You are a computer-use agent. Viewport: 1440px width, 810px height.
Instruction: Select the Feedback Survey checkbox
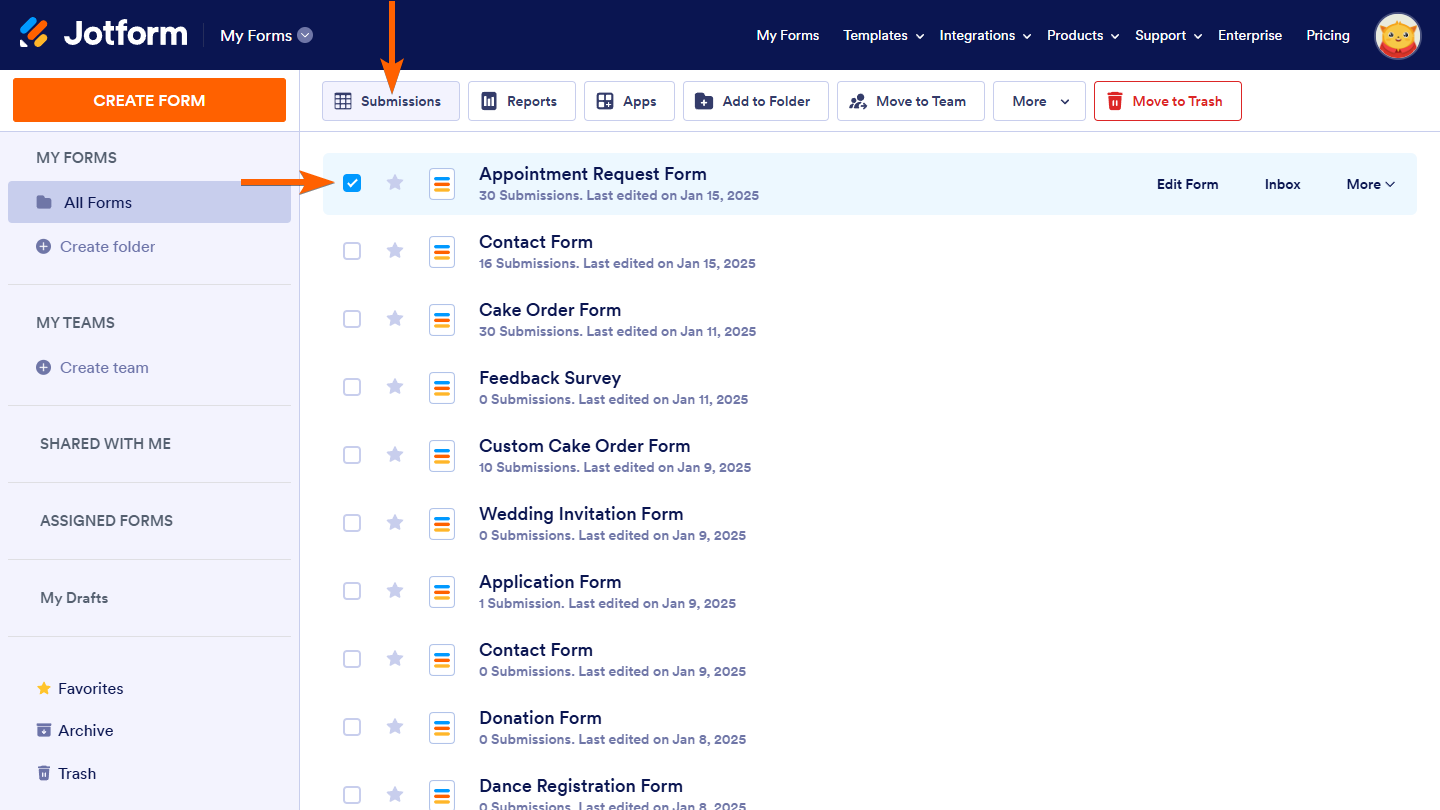pos(352,387)
